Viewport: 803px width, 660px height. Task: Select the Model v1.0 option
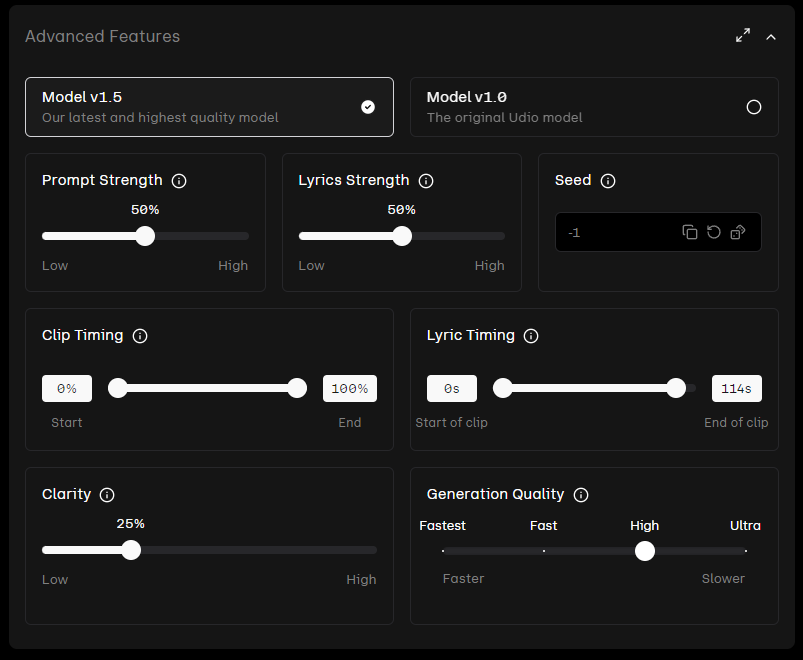point(594,107)
